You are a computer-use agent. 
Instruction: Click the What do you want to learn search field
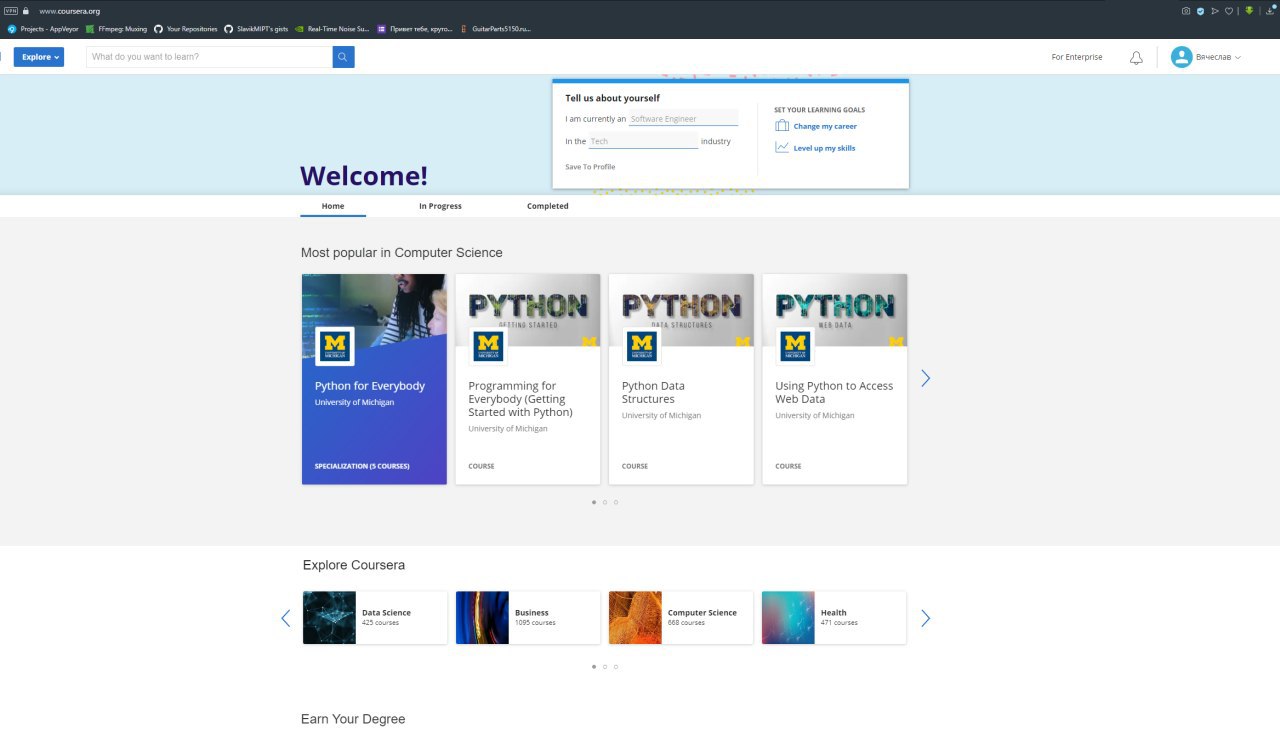click(209, 57)
